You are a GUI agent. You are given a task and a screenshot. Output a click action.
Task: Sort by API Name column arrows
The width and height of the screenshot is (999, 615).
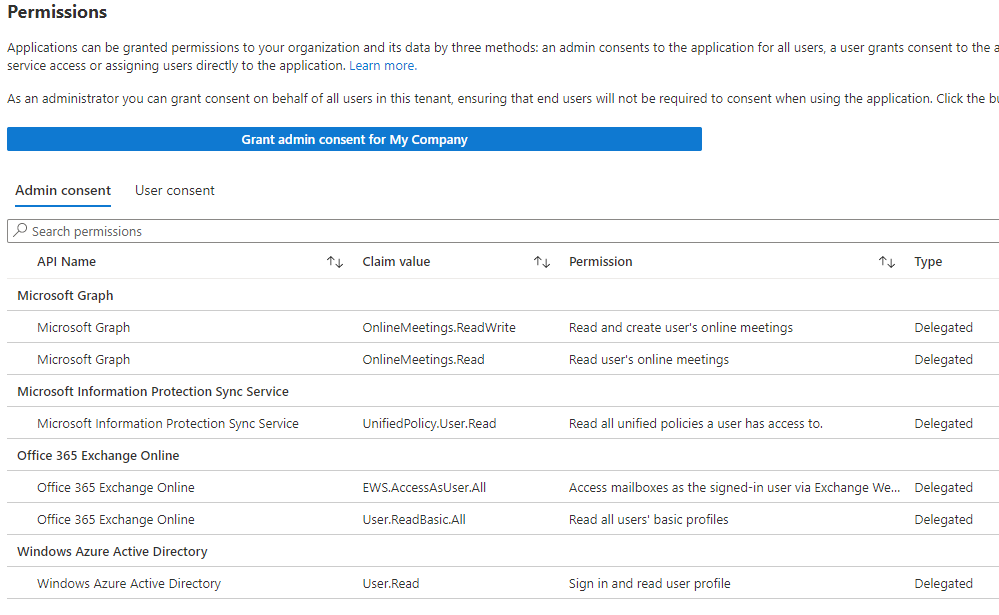[335, 262]
